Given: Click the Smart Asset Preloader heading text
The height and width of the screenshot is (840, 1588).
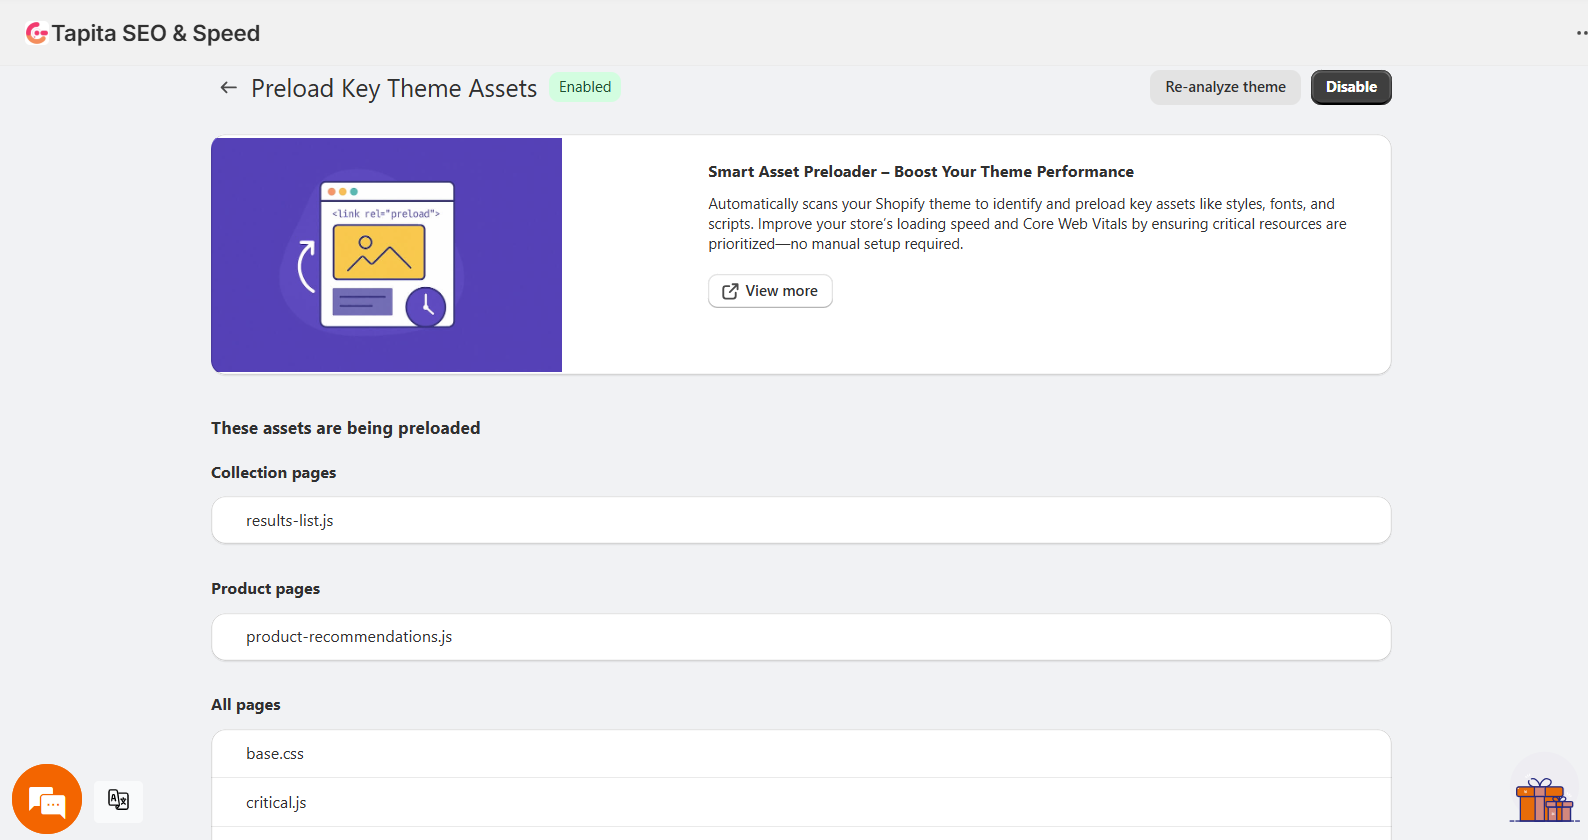Looking at the screenshot, I should [x=921, y=172].
